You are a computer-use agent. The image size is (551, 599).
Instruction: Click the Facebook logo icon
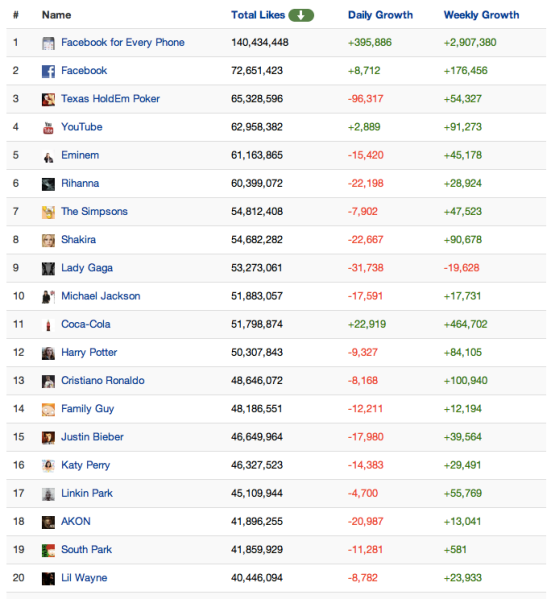point(48,71)
